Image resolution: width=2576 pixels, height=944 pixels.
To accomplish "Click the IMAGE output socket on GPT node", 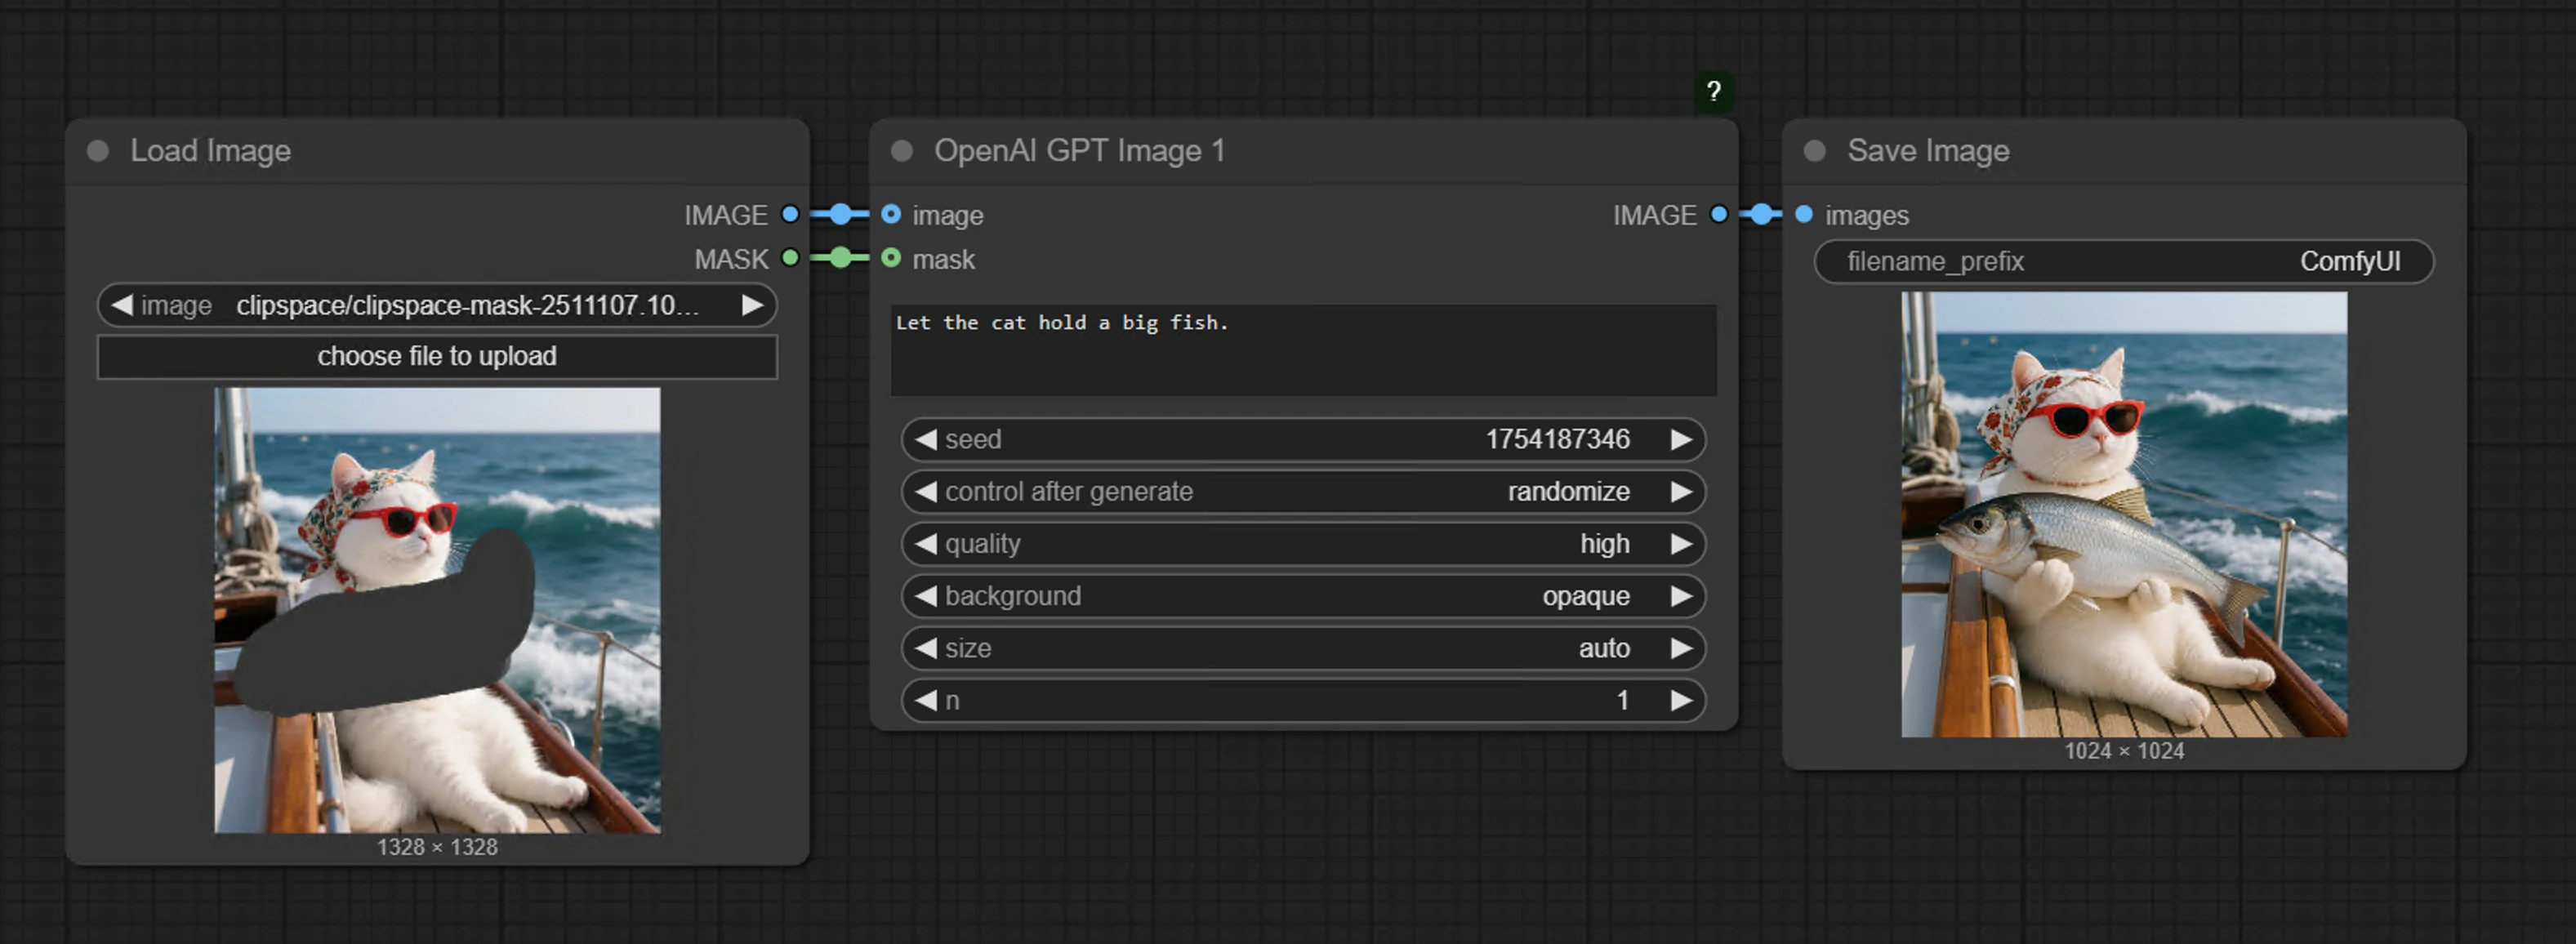I will click(1719, 214).
